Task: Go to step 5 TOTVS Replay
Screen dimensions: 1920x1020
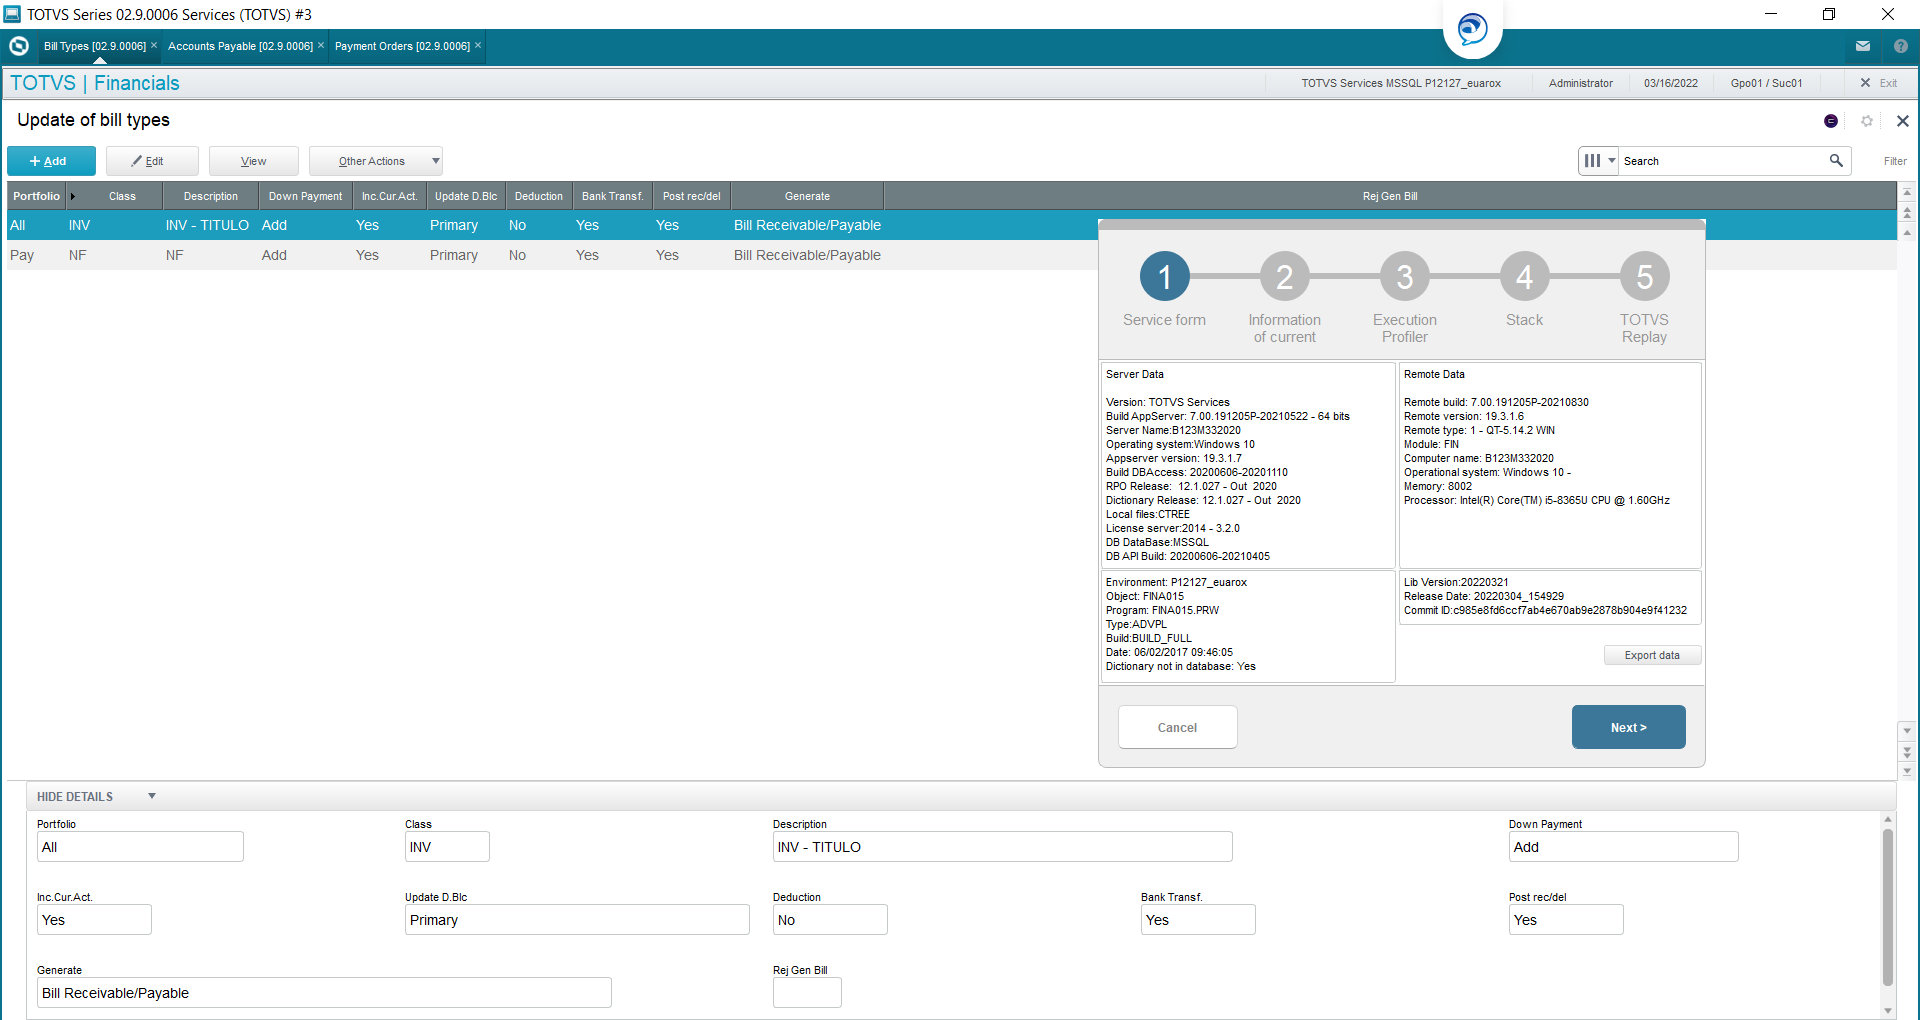Action: (x=1644, y=277)
